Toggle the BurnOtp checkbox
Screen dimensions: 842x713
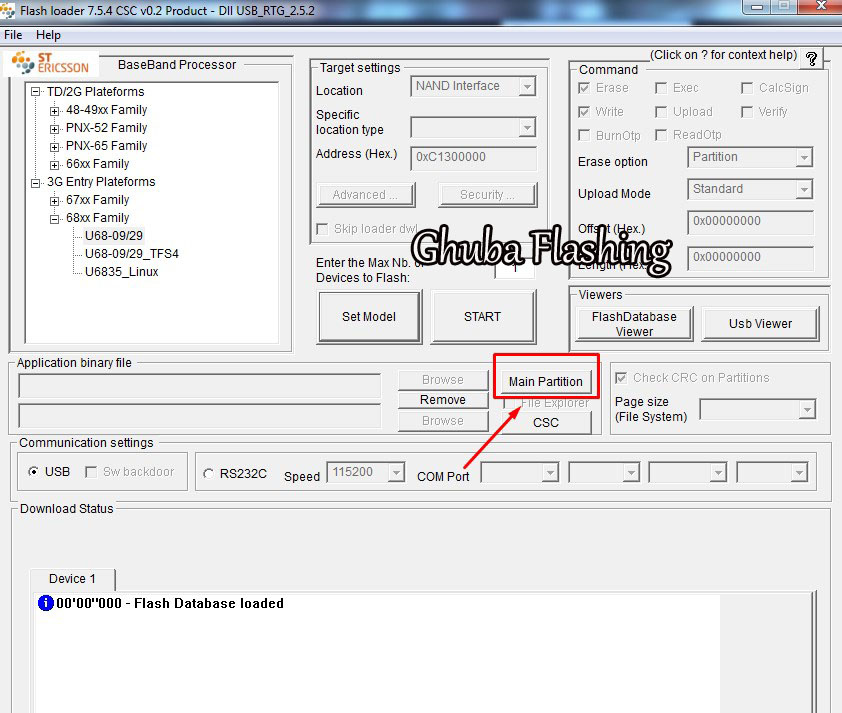pos(584,135)
